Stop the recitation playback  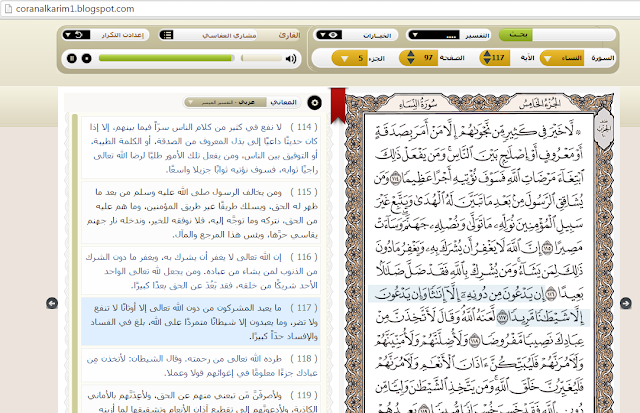87,58
